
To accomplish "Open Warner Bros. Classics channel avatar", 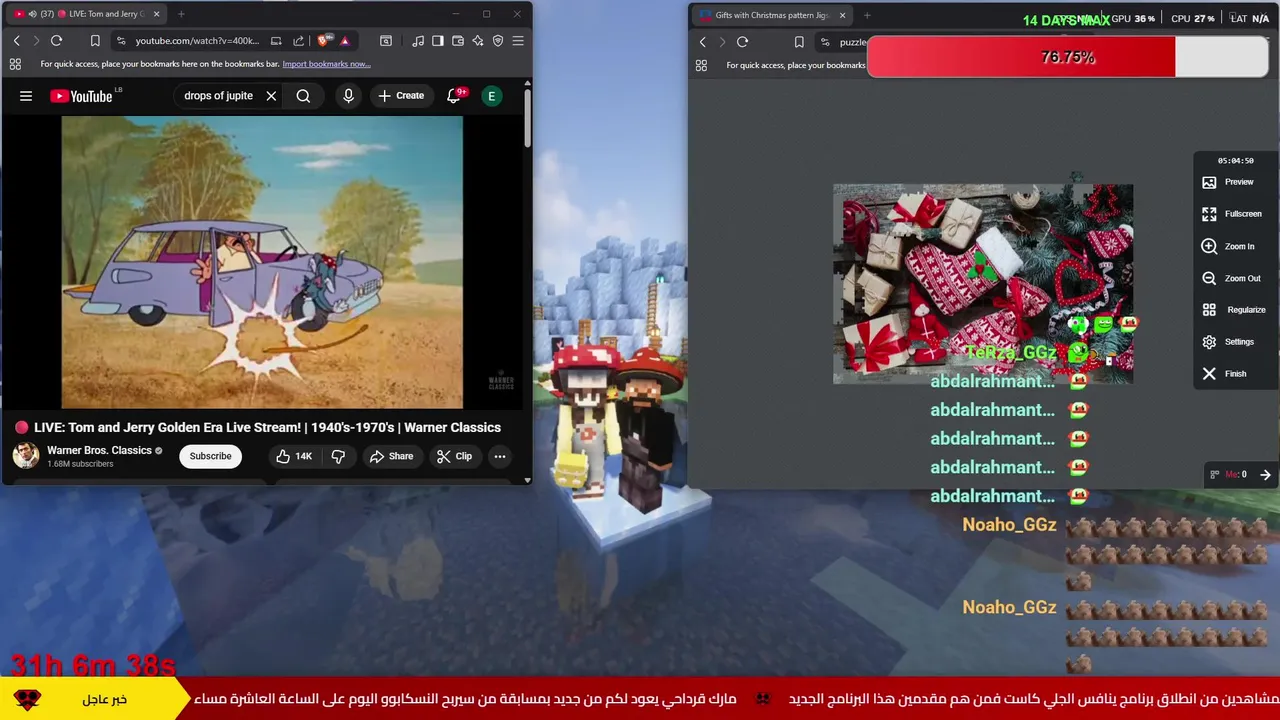I will (x=26, y=456).
